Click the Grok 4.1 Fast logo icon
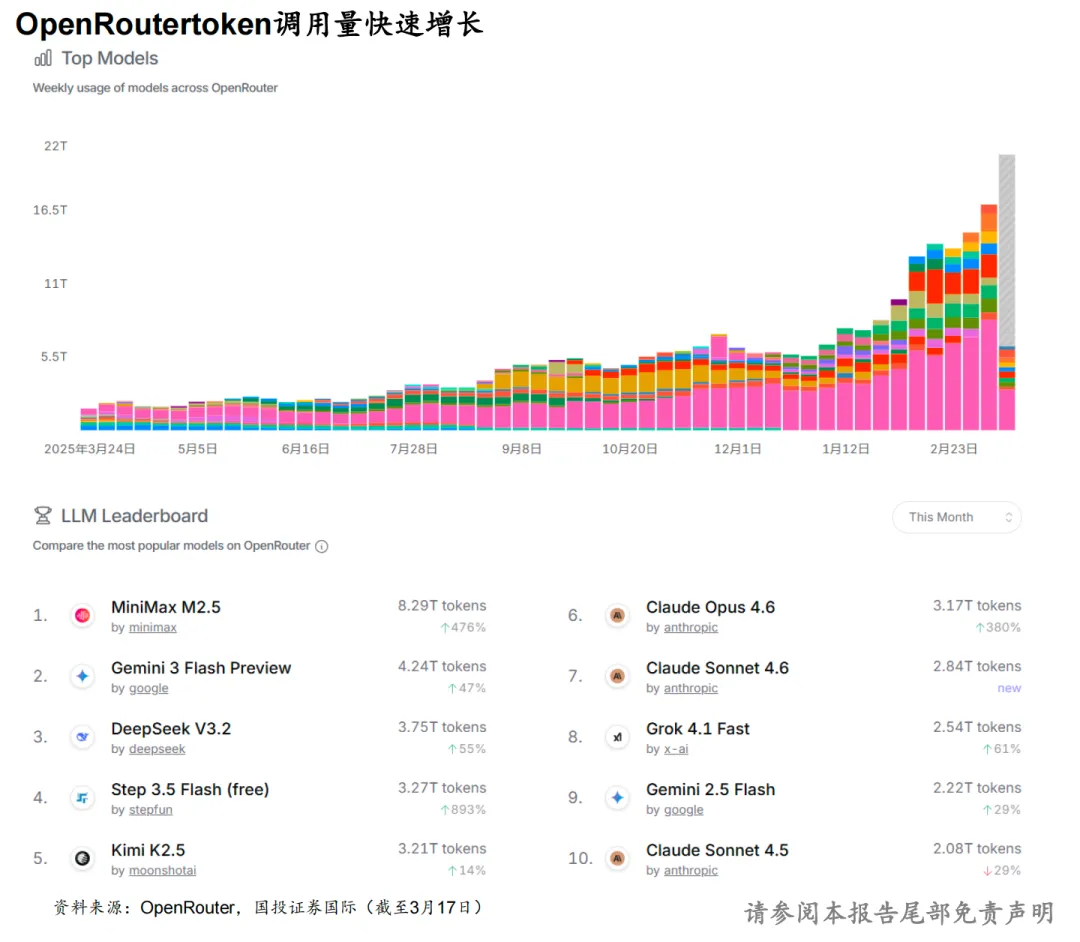The image size is (1080, 942). coord(618,737)
